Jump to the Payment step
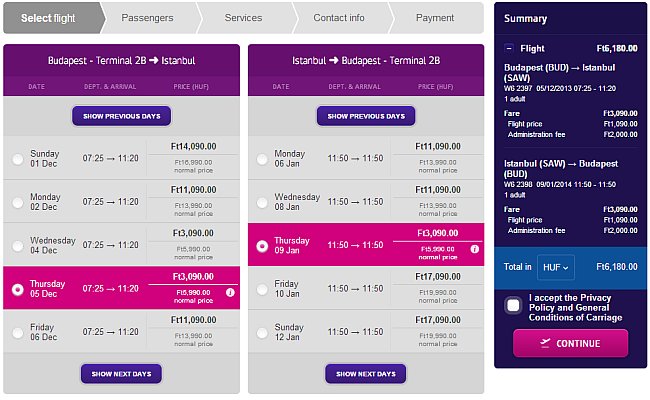 pos(434,18)
